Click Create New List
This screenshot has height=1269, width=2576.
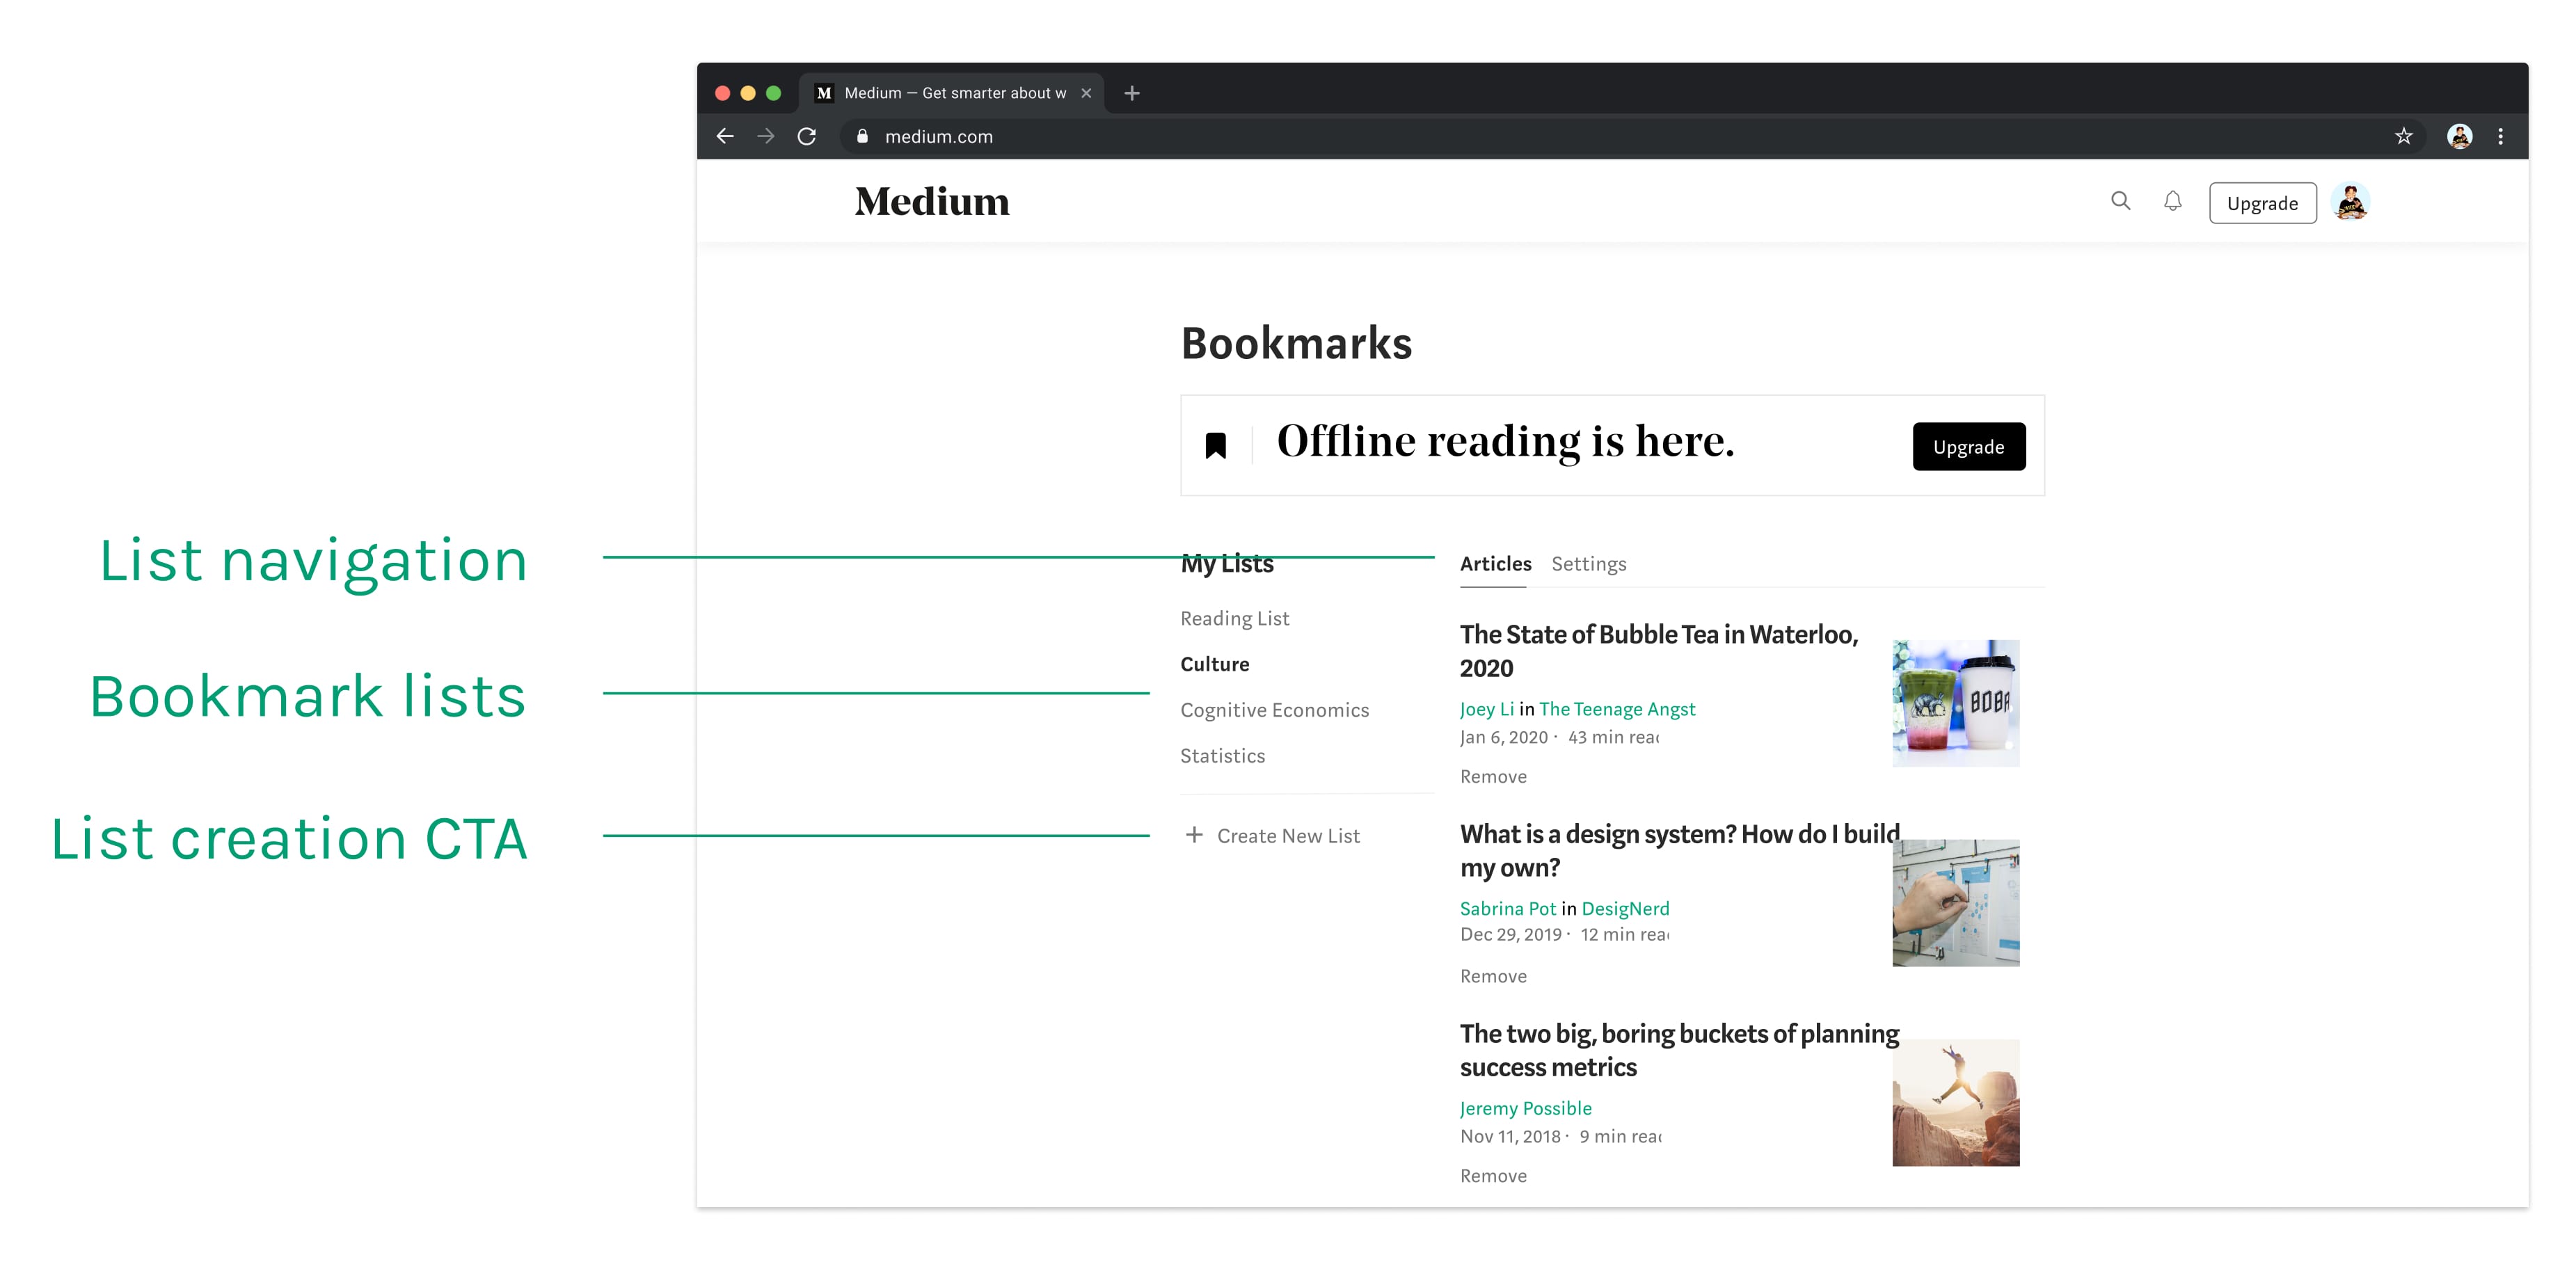1288,836
